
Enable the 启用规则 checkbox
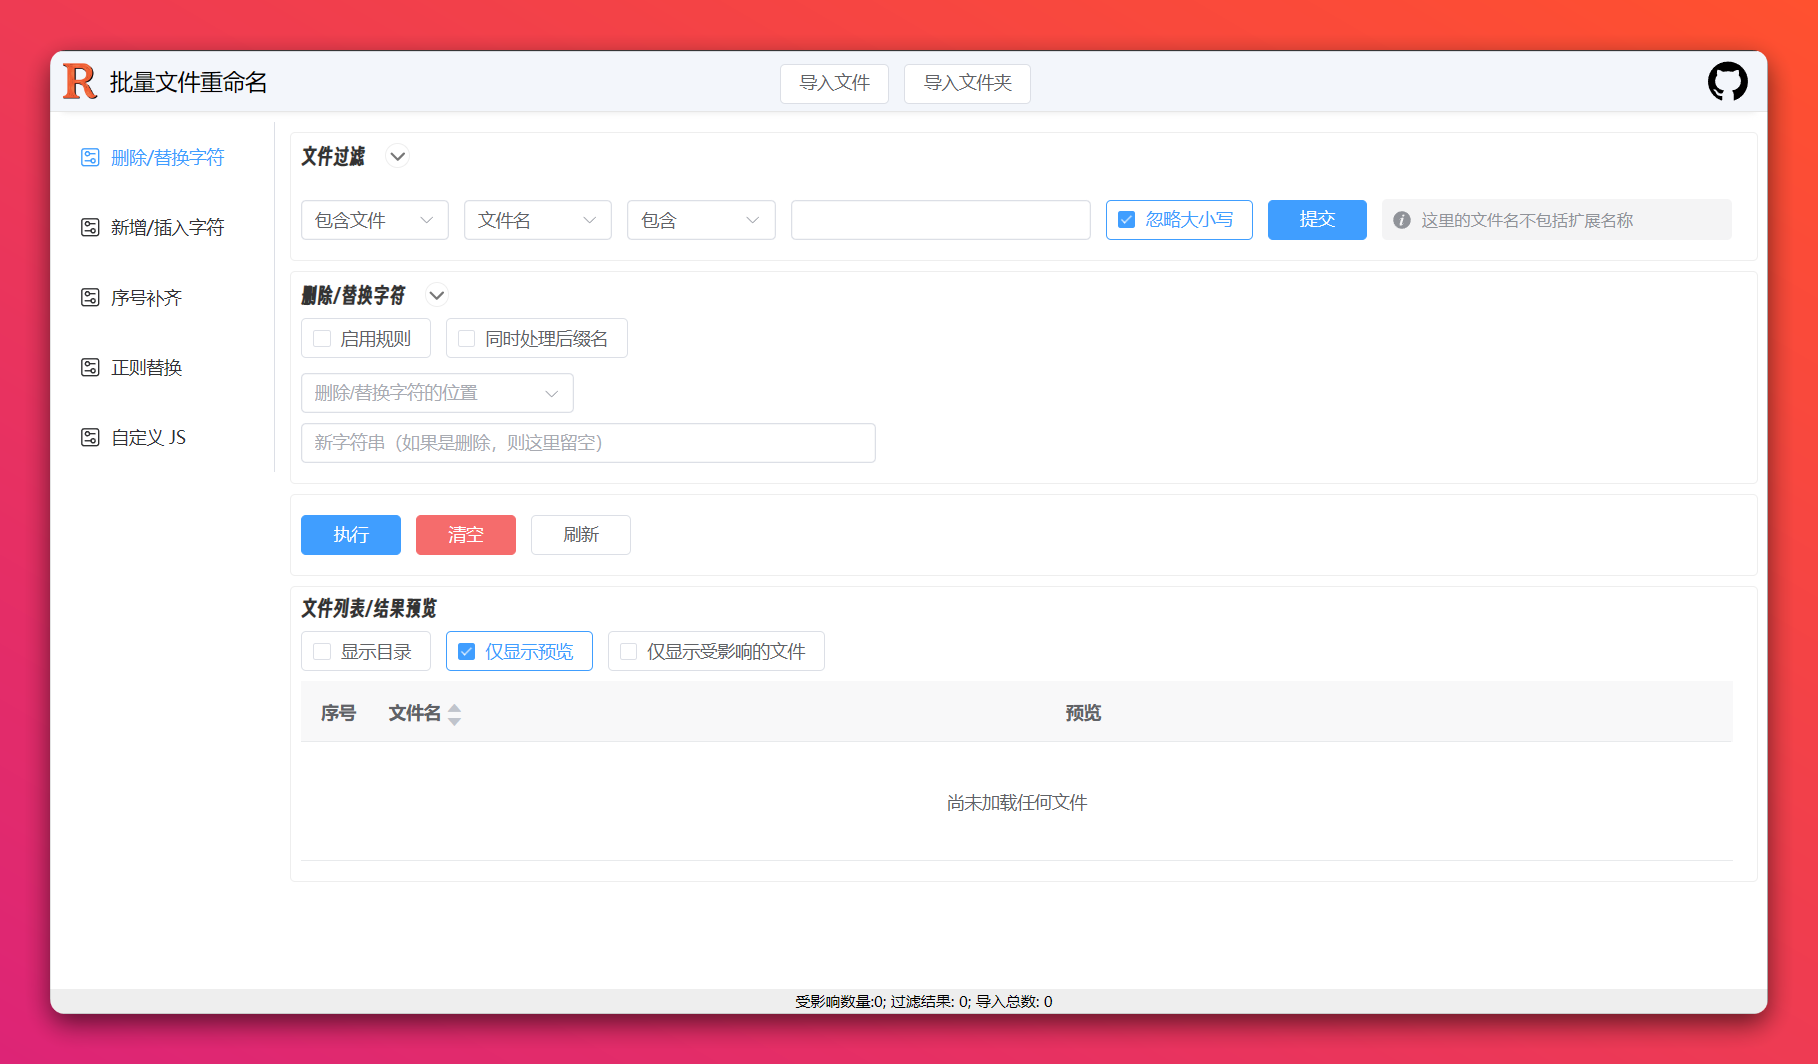[322, 339]
